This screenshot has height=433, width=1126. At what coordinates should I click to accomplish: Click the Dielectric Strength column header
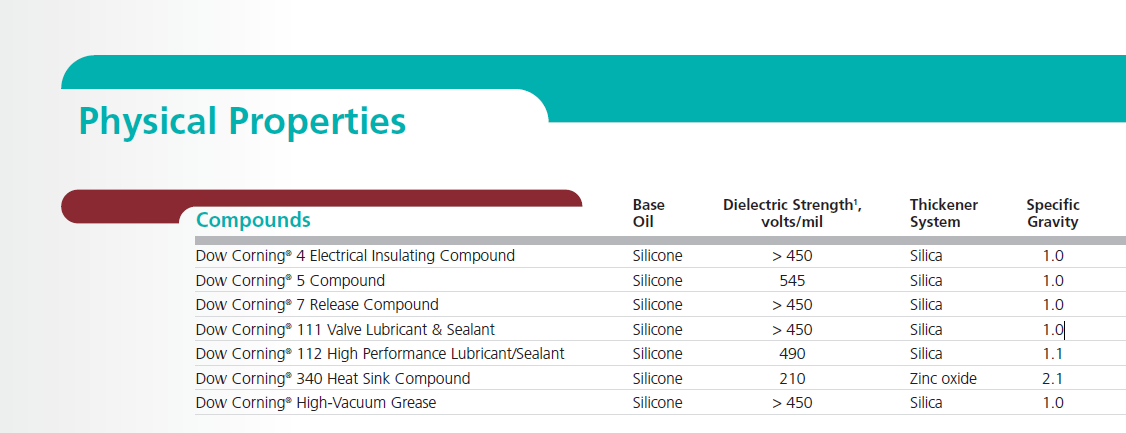(x=792, y=213)
